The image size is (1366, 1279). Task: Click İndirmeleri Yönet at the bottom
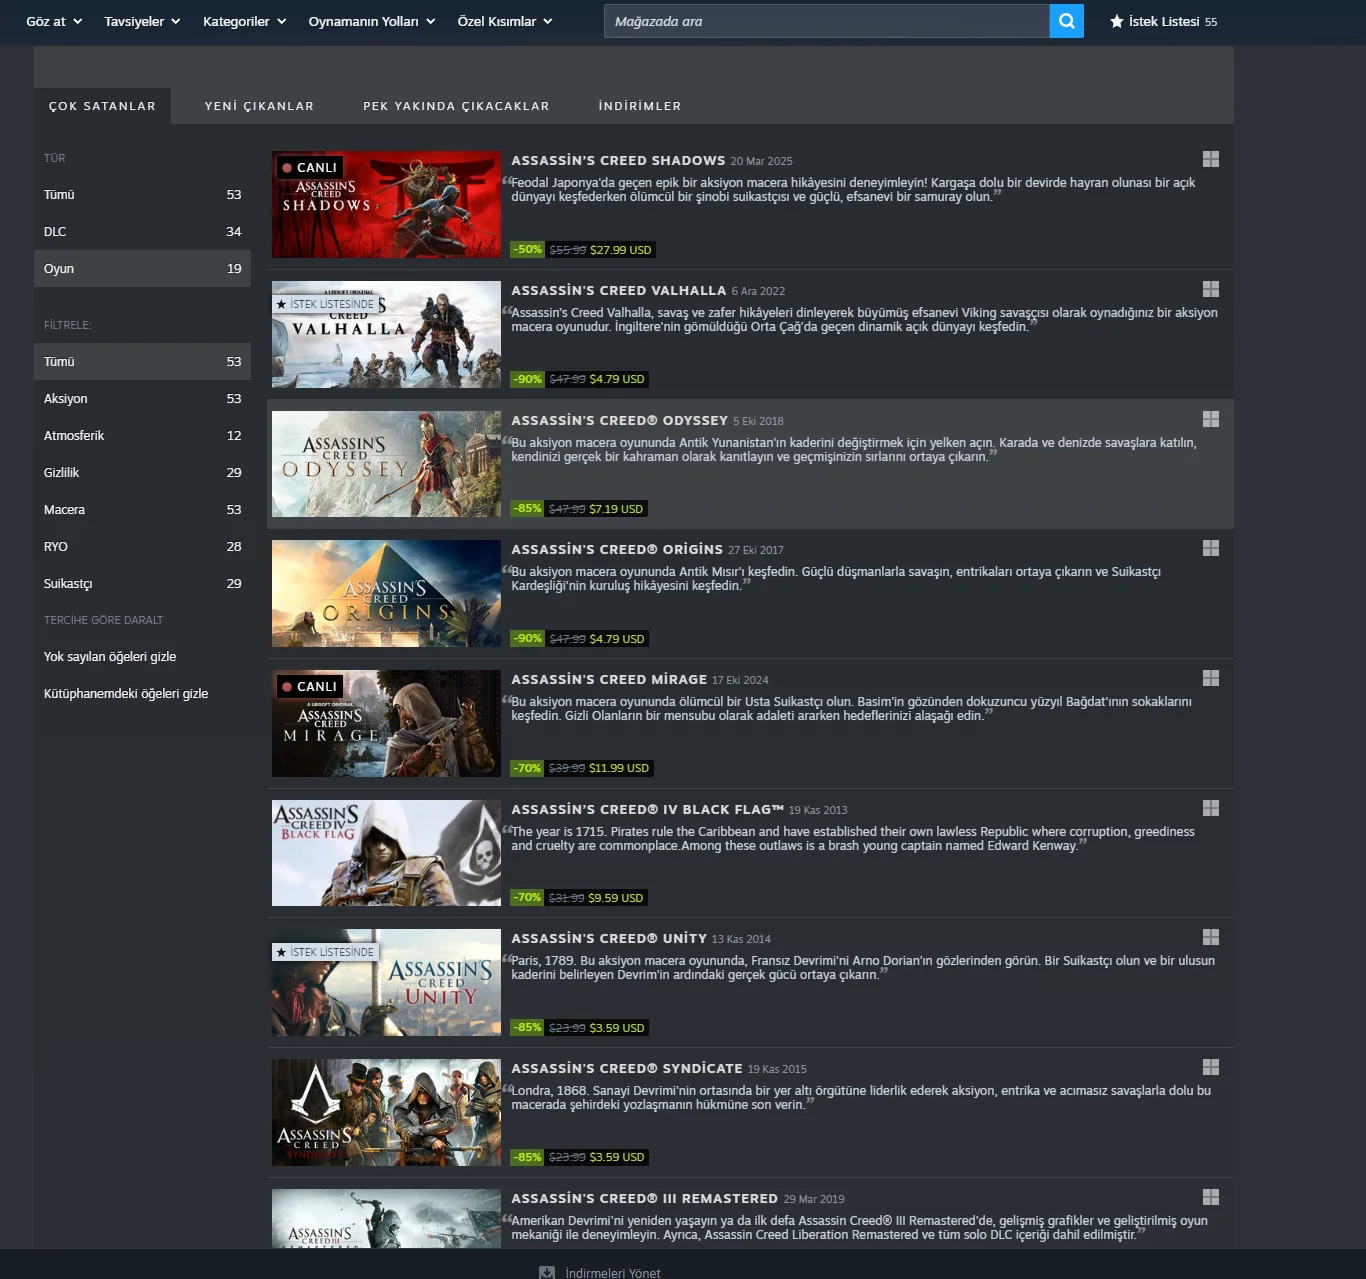coord(613,1273)
